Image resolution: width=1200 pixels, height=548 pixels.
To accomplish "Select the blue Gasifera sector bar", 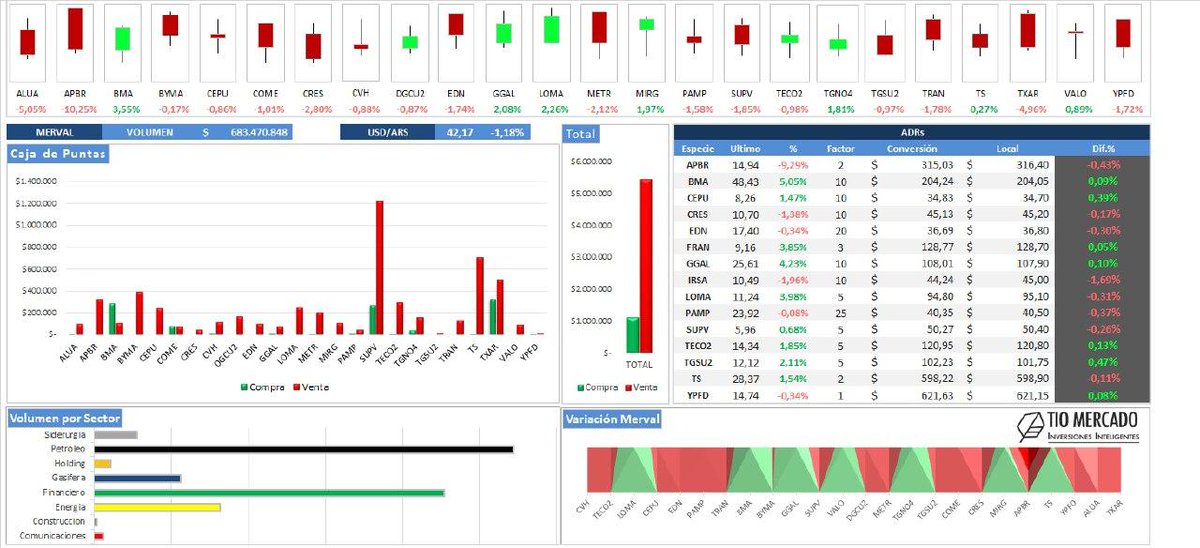I will pyautogui.click(x=137, y=478).
